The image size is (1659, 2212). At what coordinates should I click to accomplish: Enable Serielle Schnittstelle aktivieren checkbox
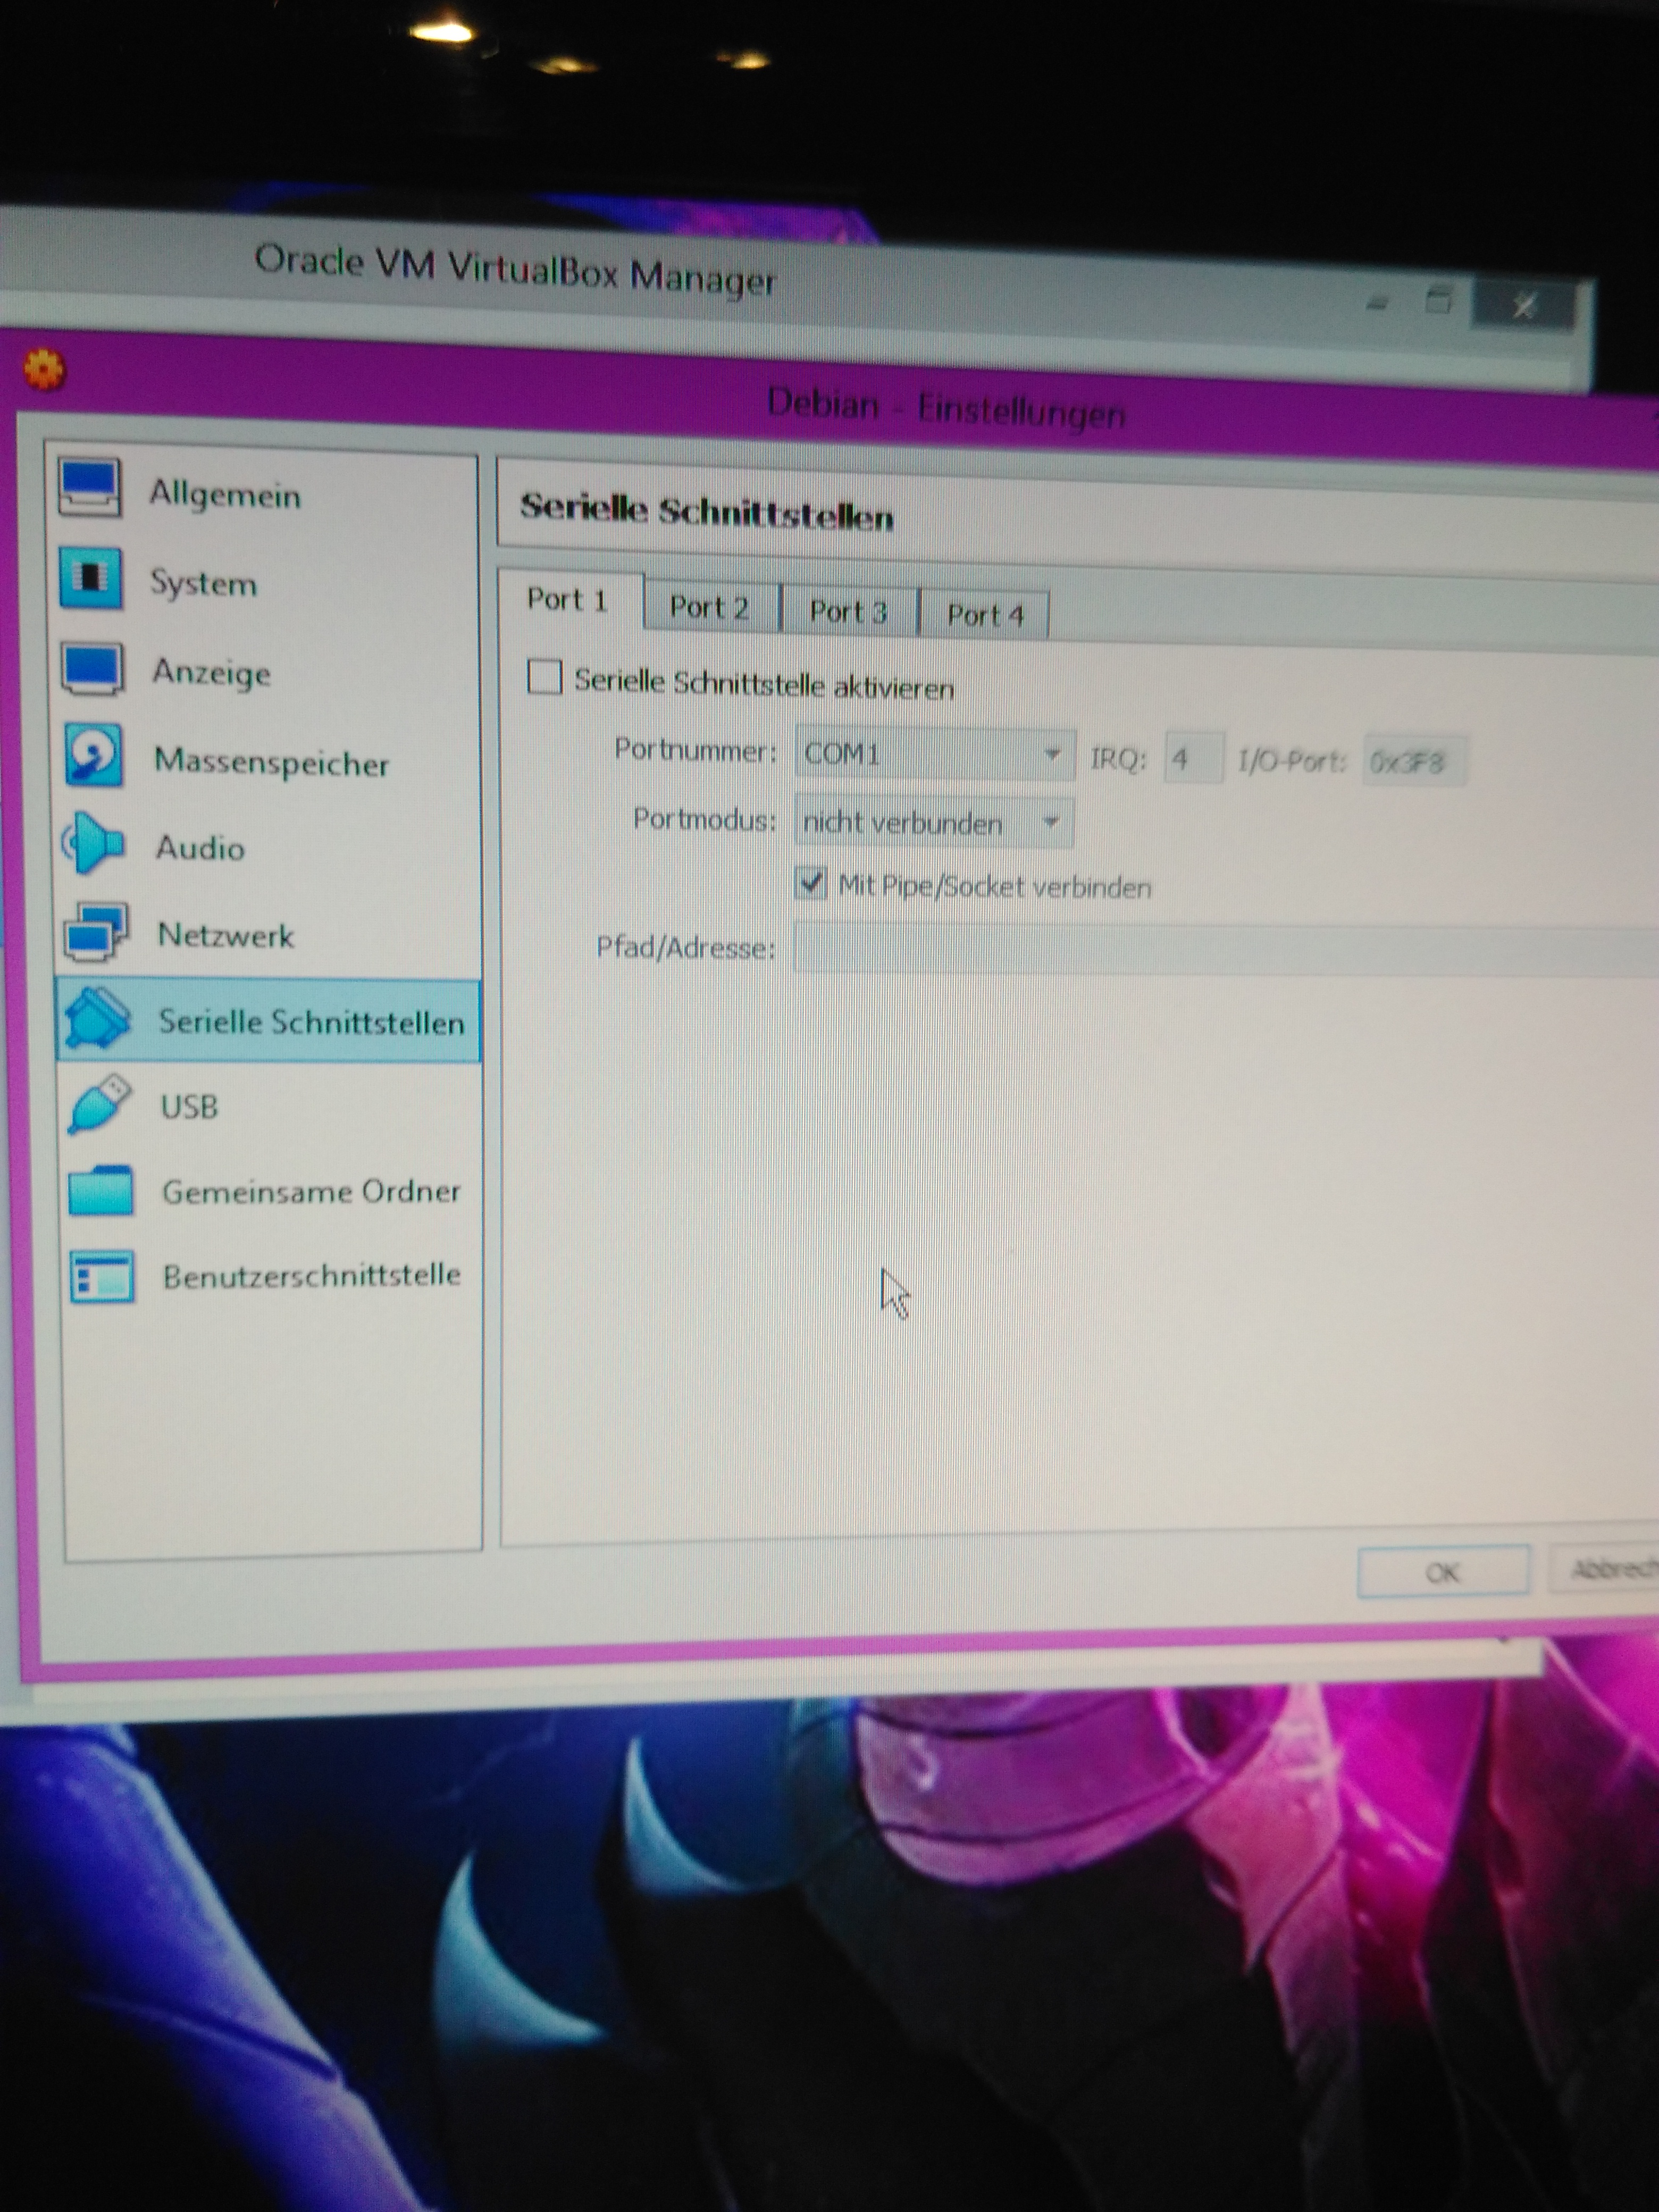545,677
